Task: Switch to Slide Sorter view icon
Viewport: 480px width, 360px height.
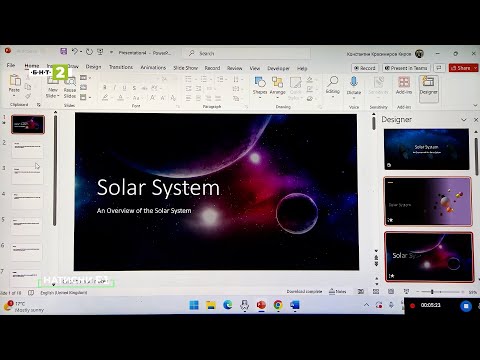Action: (x=376, y=292)
